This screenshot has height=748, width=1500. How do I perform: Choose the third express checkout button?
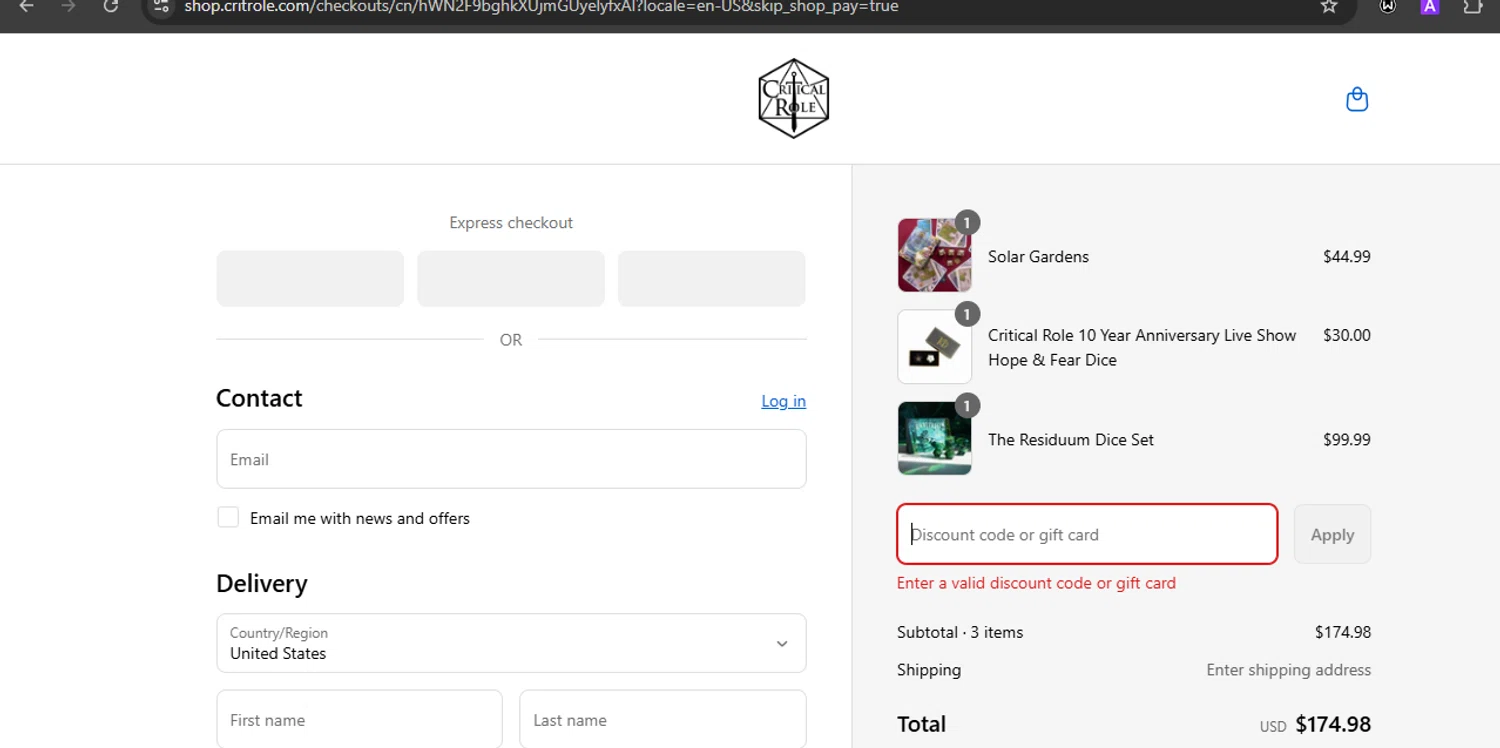[712, 278]
